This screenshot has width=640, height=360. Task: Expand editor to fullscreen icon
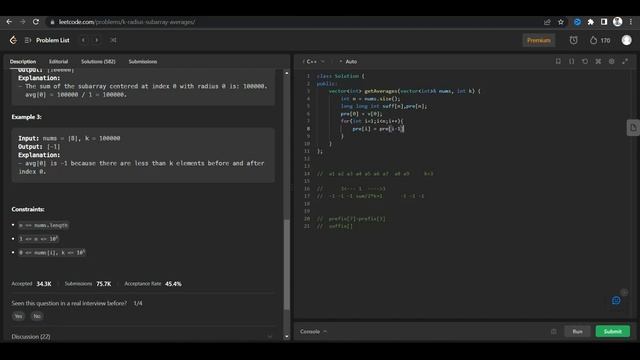point(625,61)
